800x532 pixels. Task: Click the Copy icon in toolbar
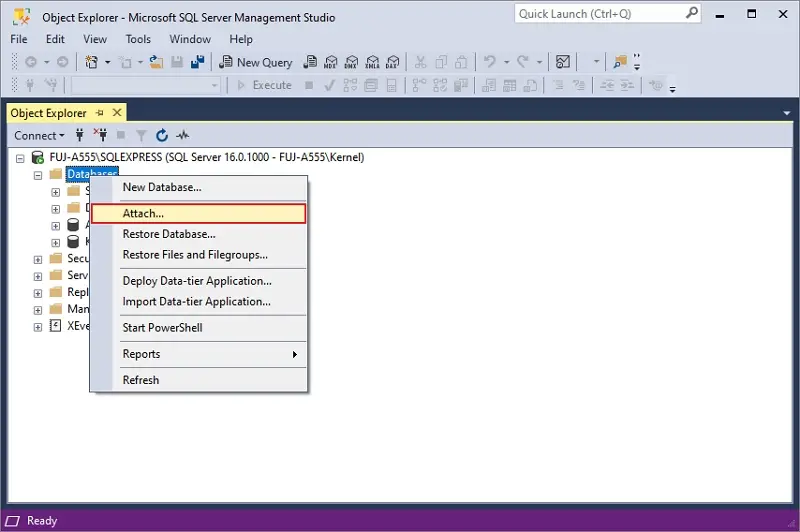pyautogui.click(x=441, y=62)
